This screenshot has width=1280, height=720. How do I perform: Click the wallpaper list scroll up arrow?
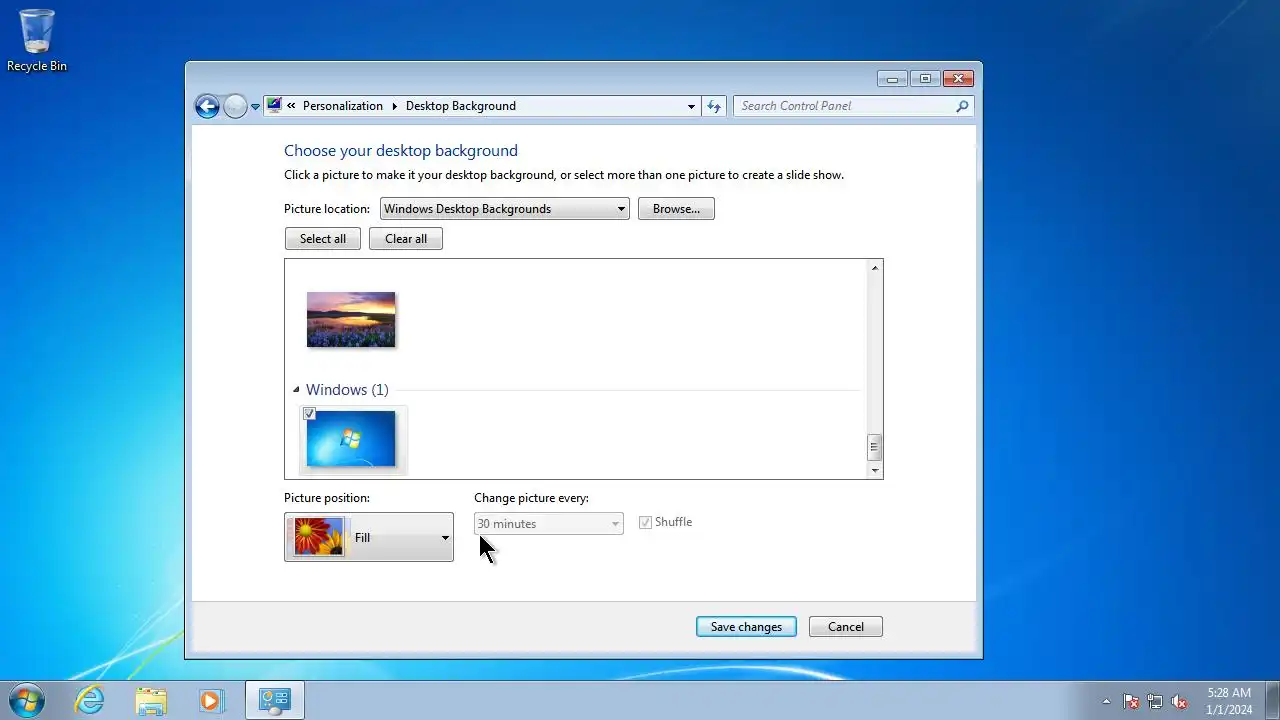coord(875,268)
